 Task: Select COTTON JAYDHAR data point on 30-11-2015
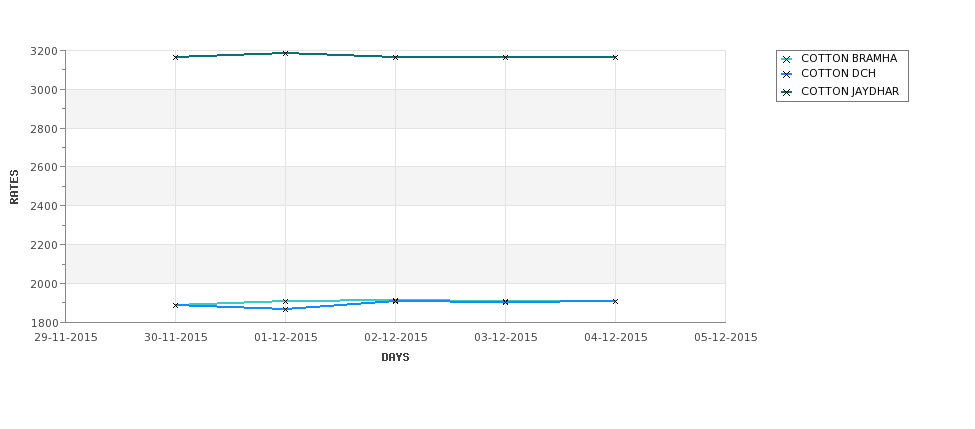[x=175, y=57]
